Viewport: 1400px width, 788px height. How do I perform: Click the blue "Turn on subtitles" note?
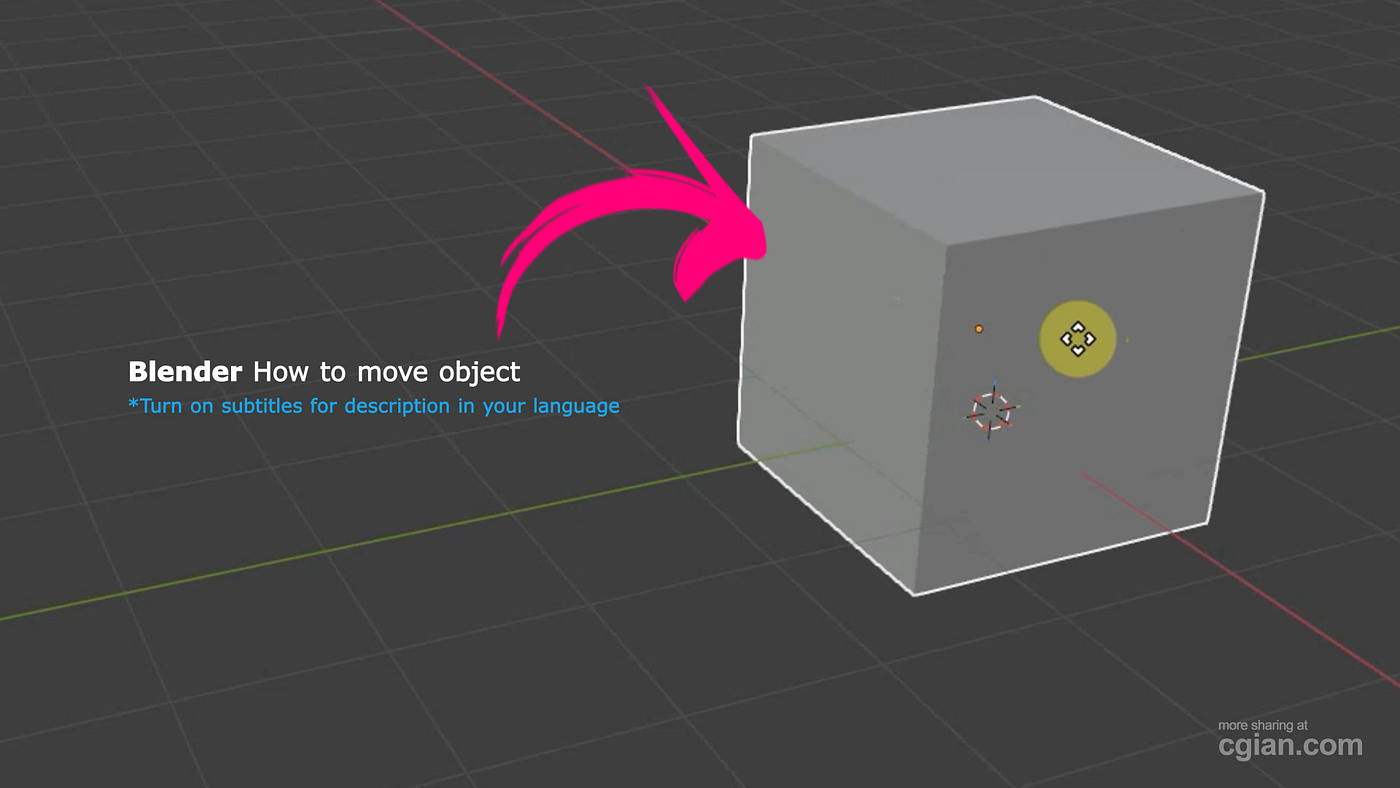374,406
